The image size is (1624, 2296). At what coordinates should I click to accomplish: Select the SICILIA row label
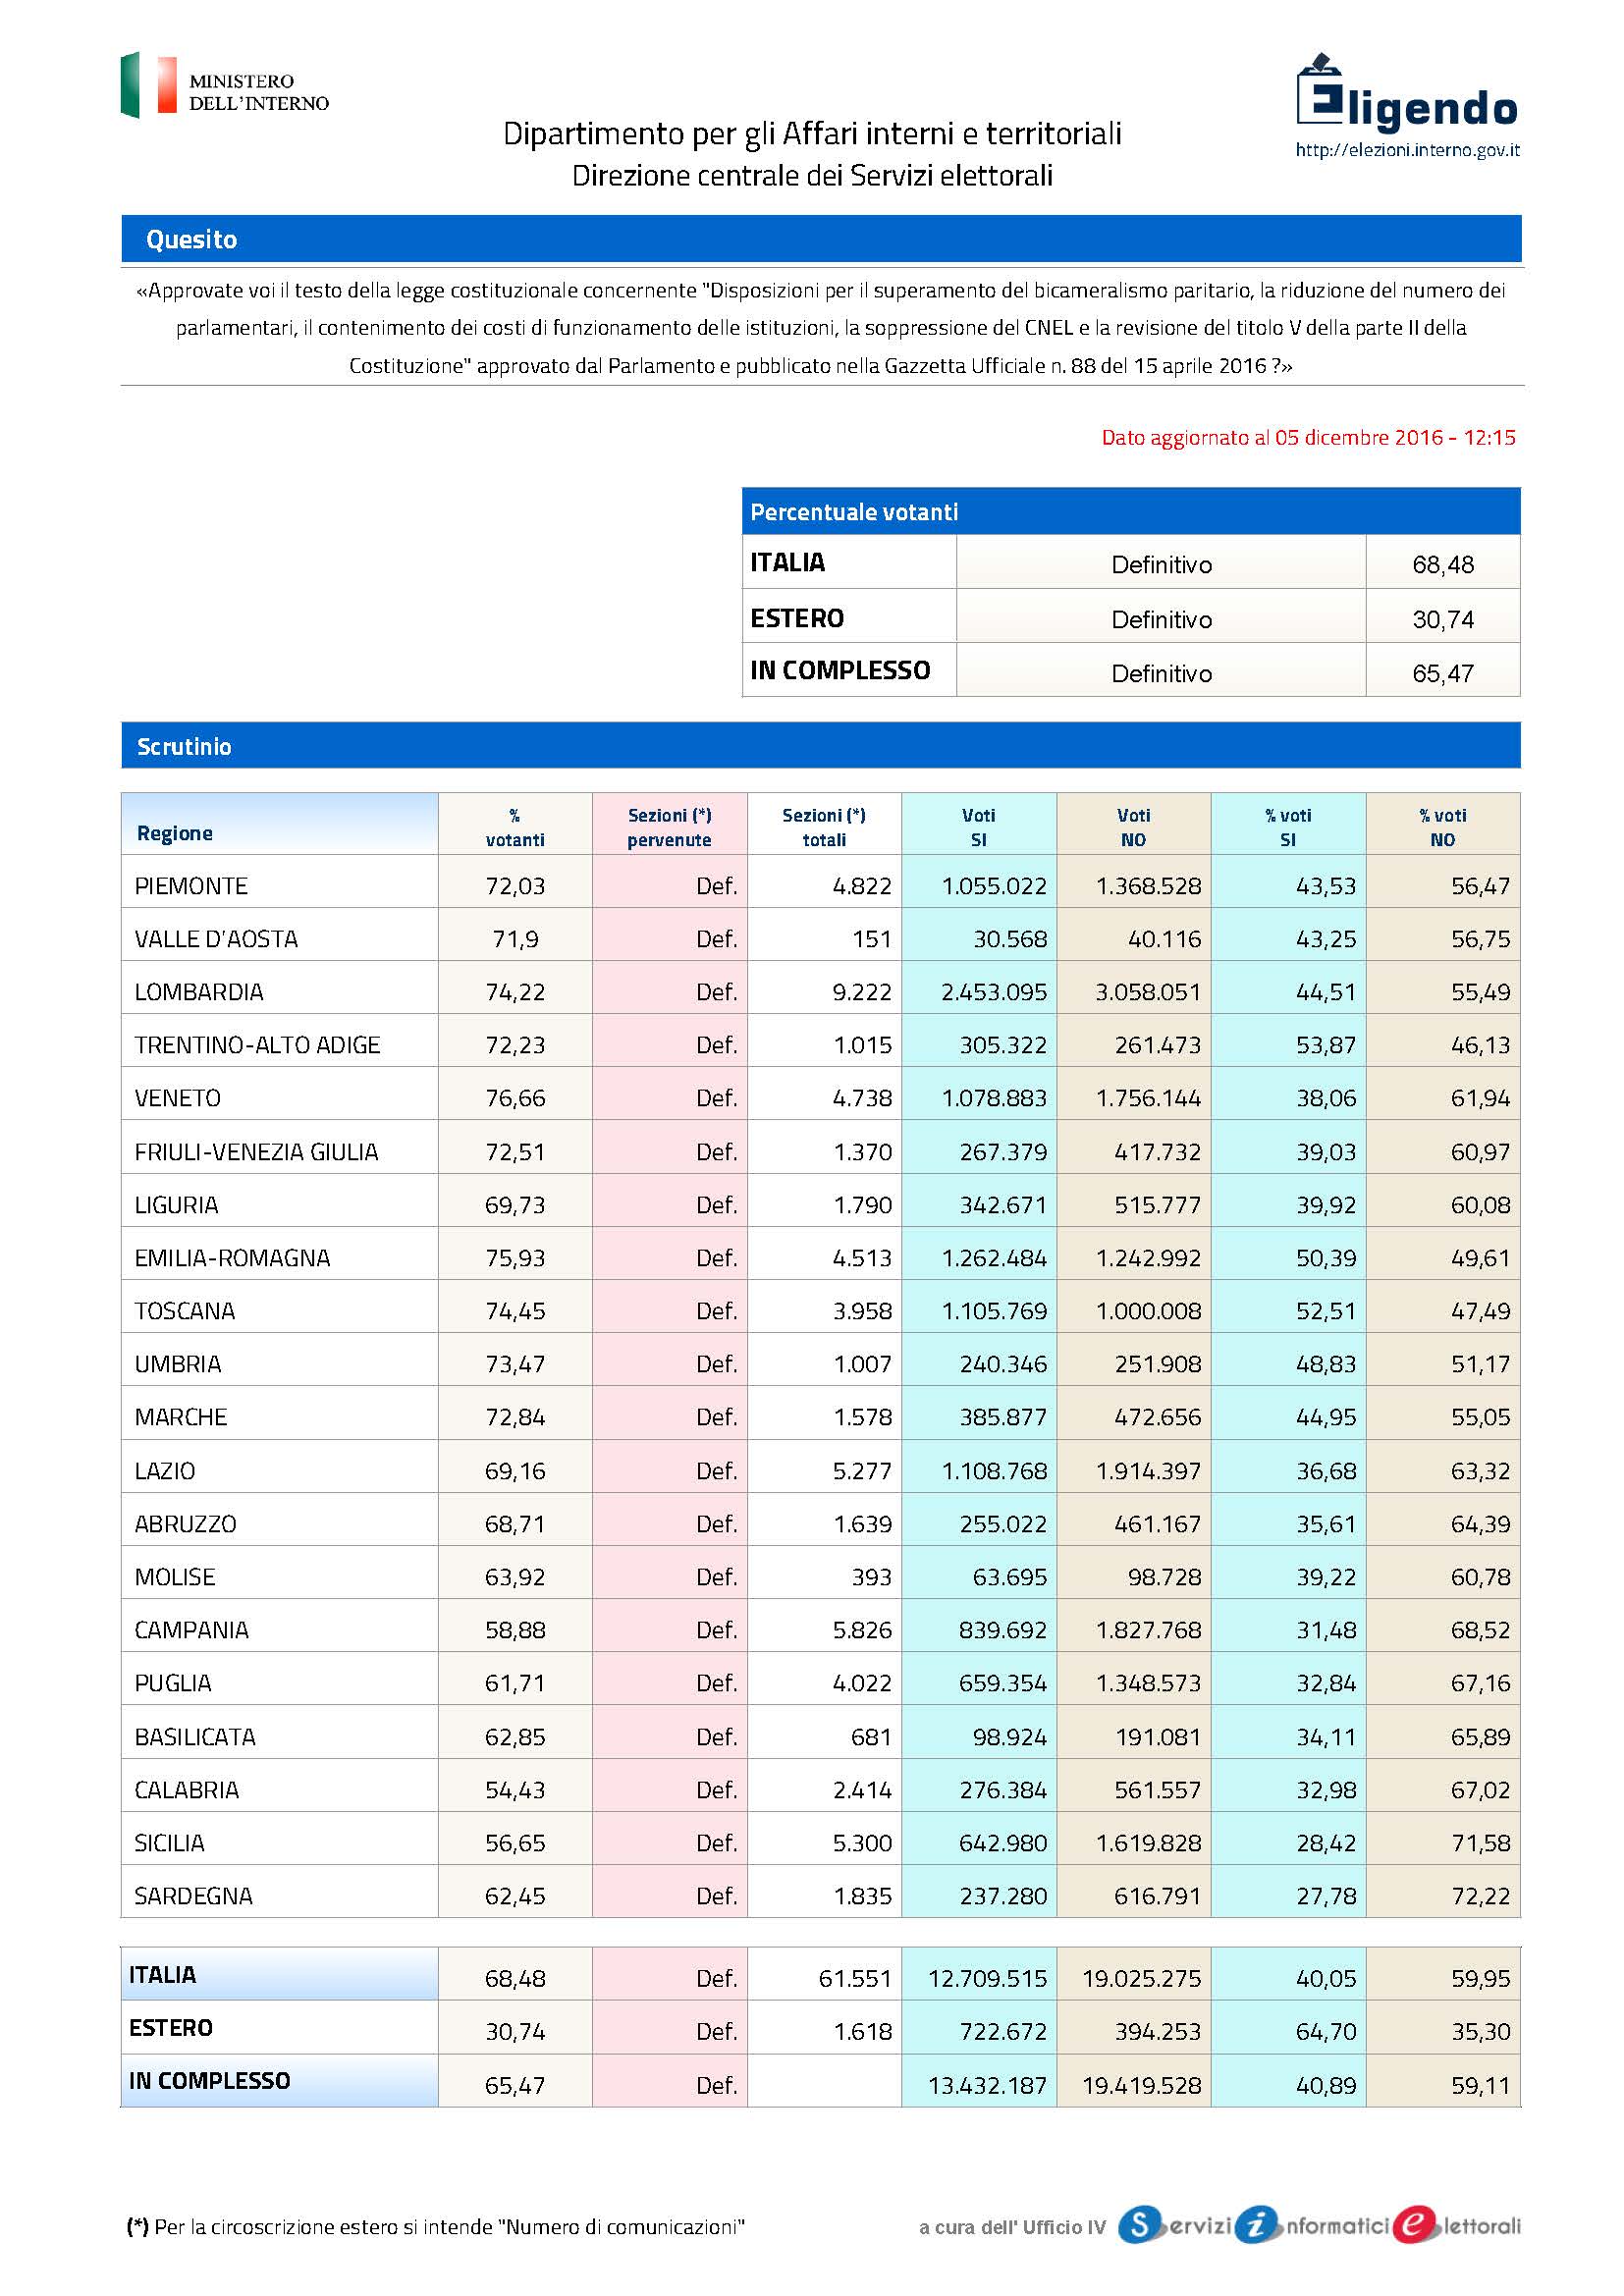coord(169,1843)
